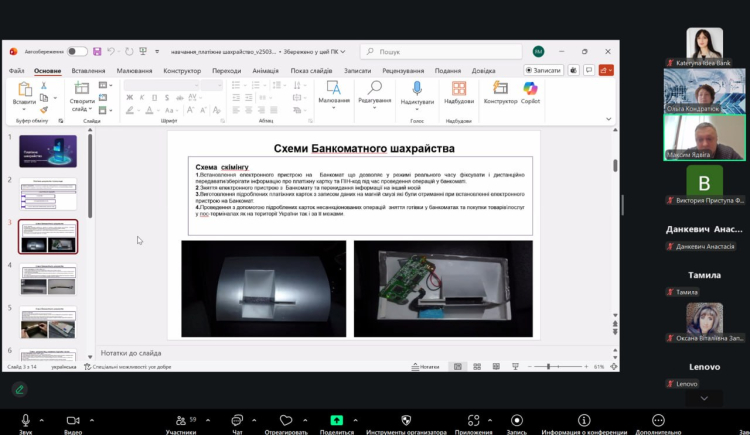Click Нотатки button in status bar

point(428,367)
